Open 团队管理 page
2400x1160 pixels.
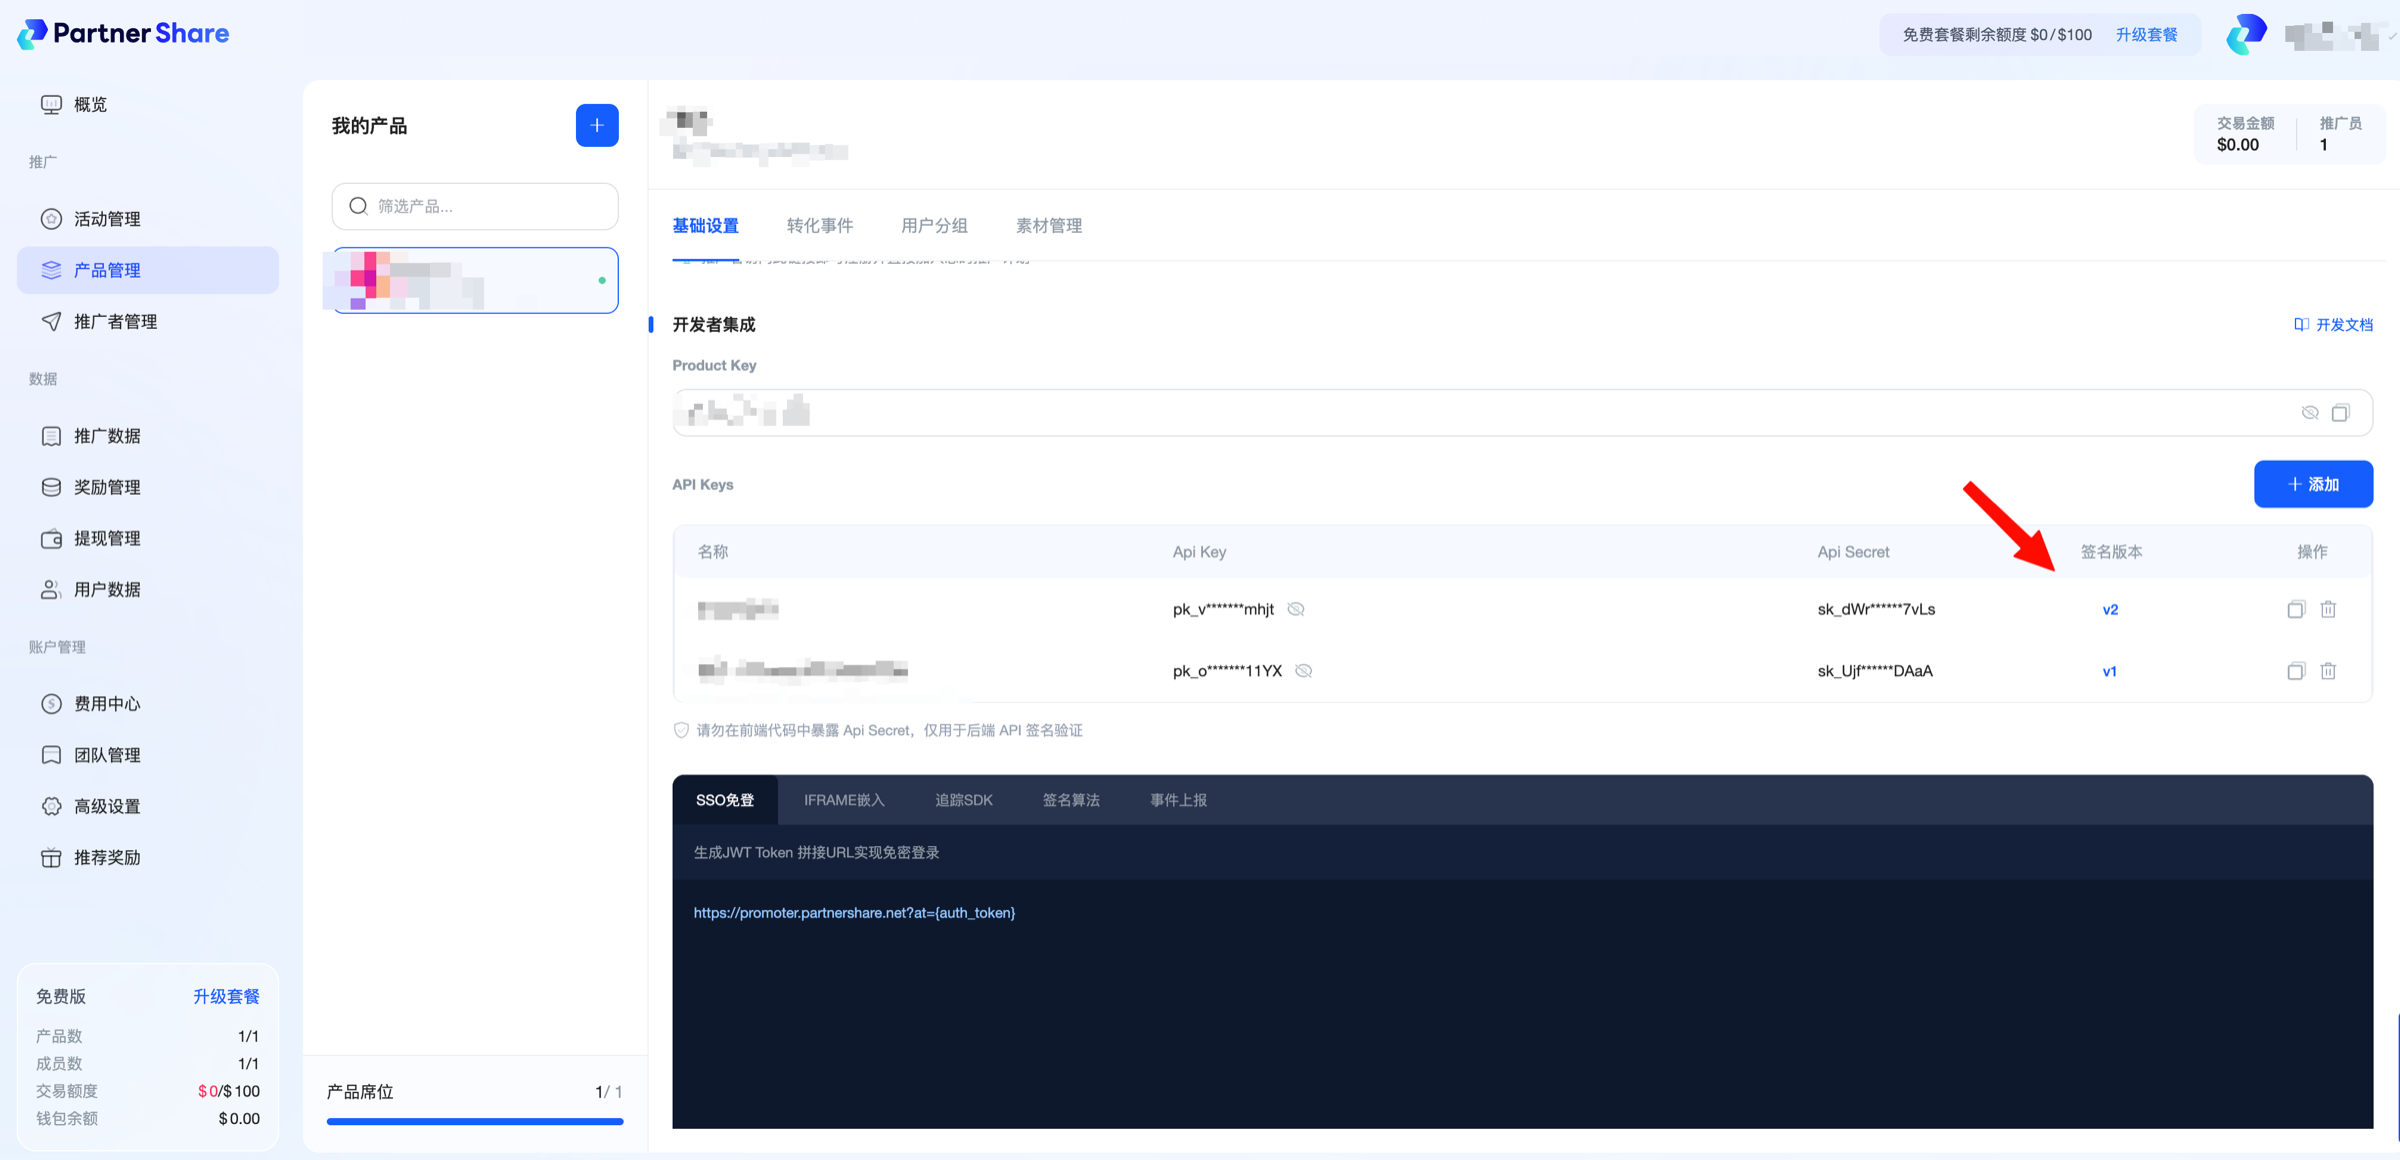(148, 755)
